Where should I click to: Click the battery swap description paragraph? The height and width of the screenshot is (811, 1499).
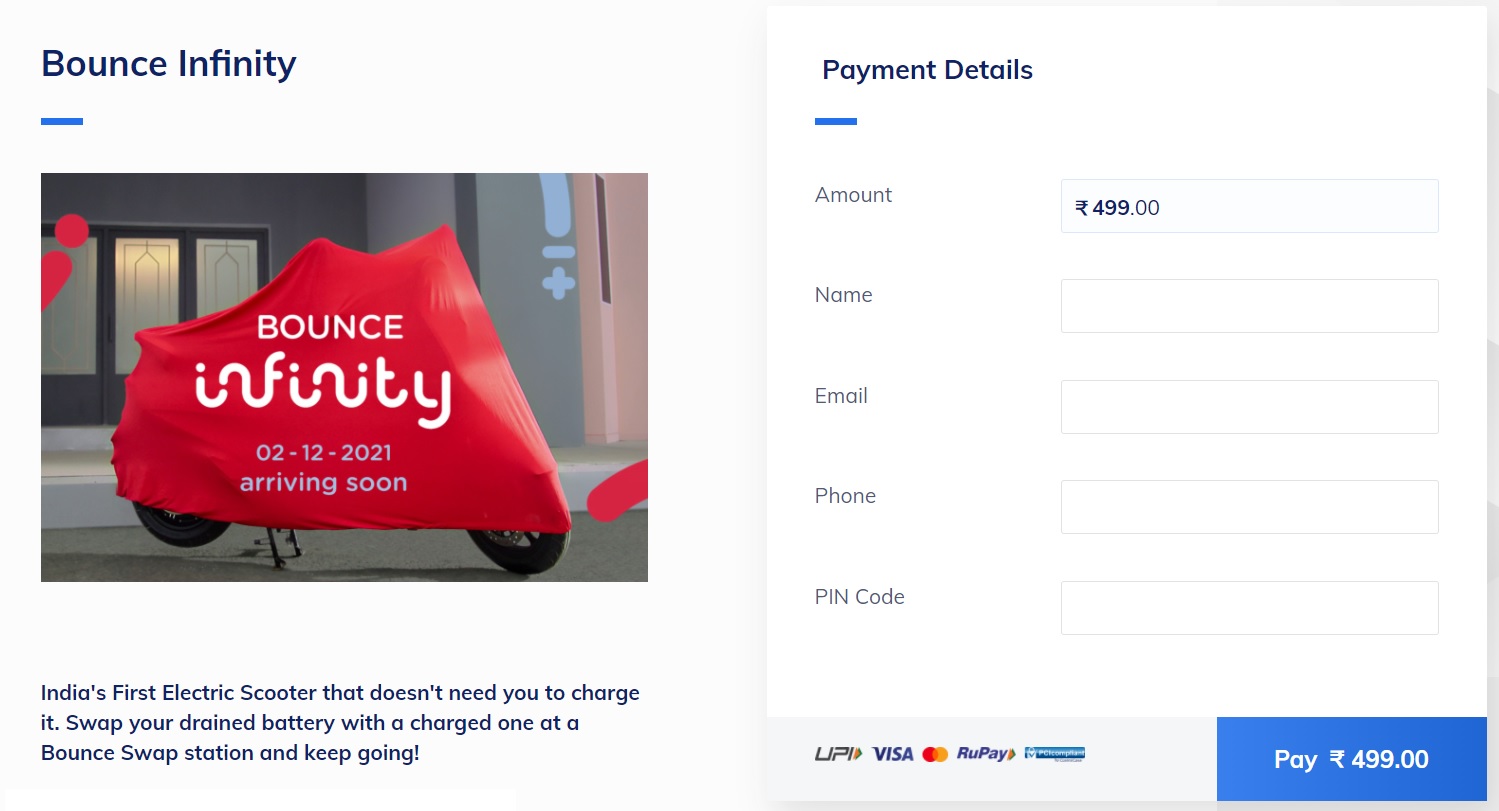coord(340,723)
